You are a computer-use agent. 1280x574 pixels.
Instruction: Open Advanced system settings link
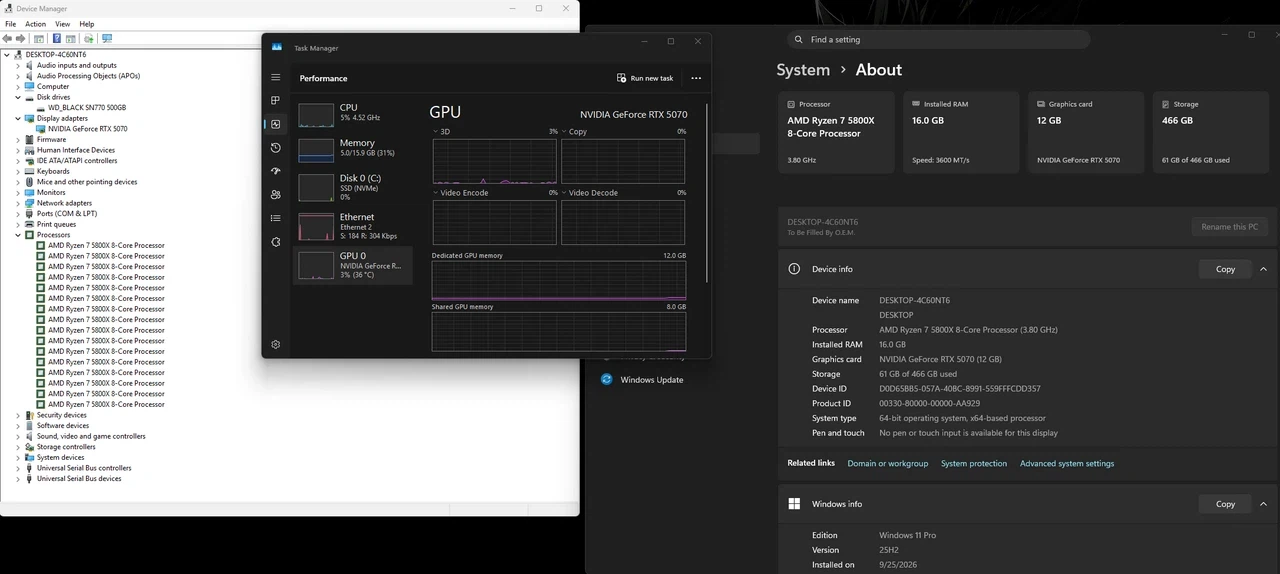coord(1067,463)
